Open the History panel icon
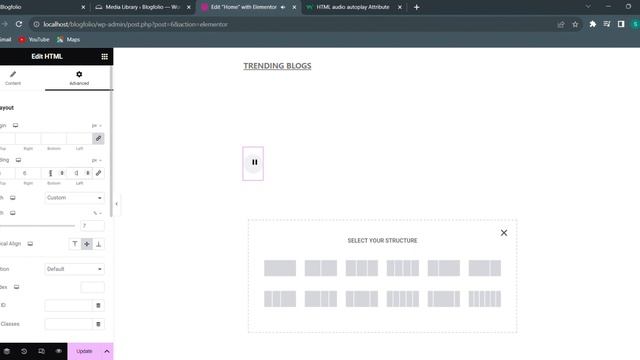The height and width of the screenshot is (360, 640). click(24, 351)
